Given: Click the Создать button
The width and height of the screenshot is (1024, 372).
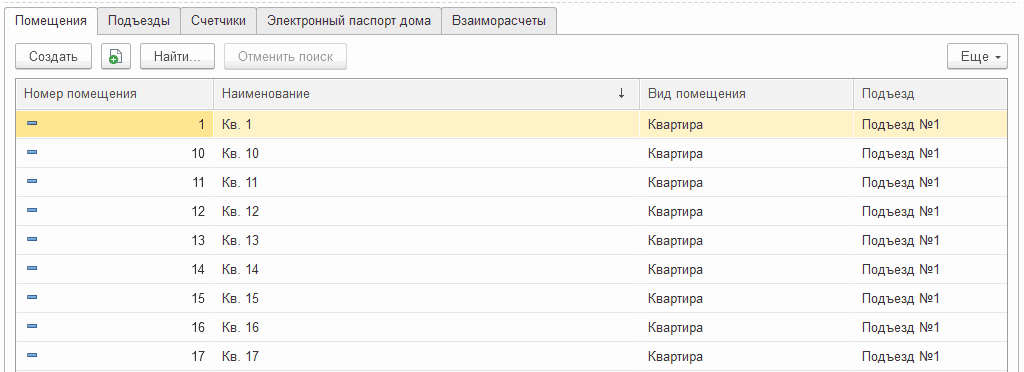Looking at the screenshot, I should (x=54, y=57).
